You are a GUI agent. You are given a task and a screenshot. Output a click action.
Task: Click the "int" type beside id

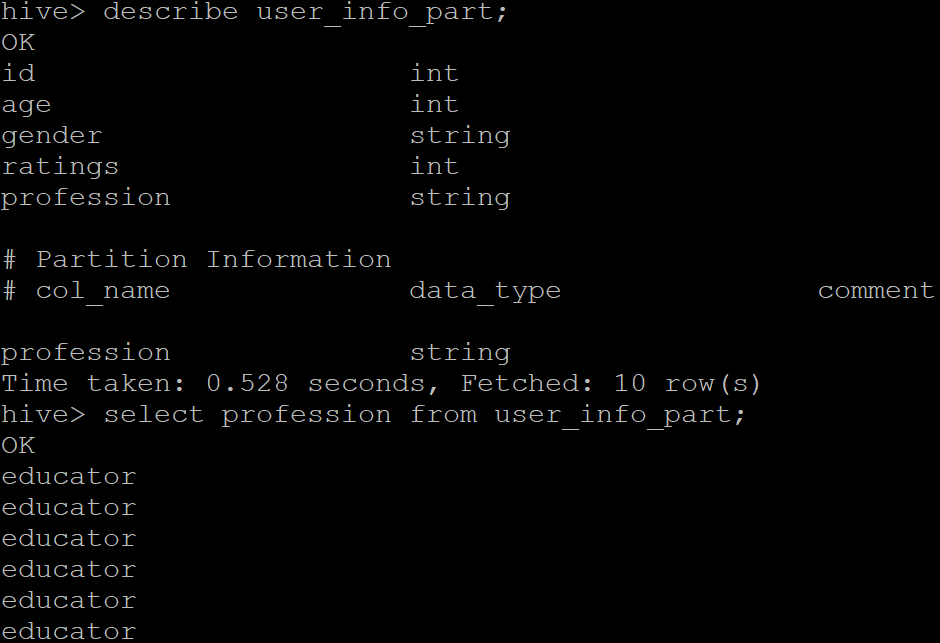click(434, 74)
